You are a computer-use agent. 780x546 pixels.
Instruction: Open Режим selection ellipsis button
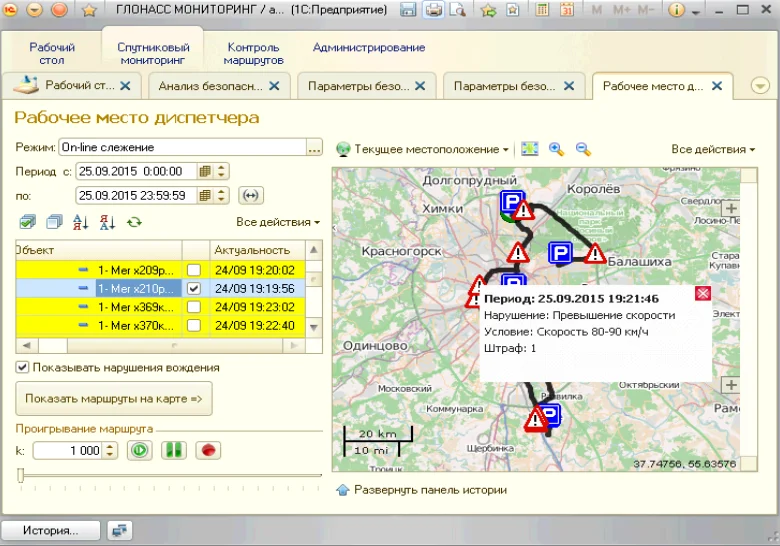point(314,147)
